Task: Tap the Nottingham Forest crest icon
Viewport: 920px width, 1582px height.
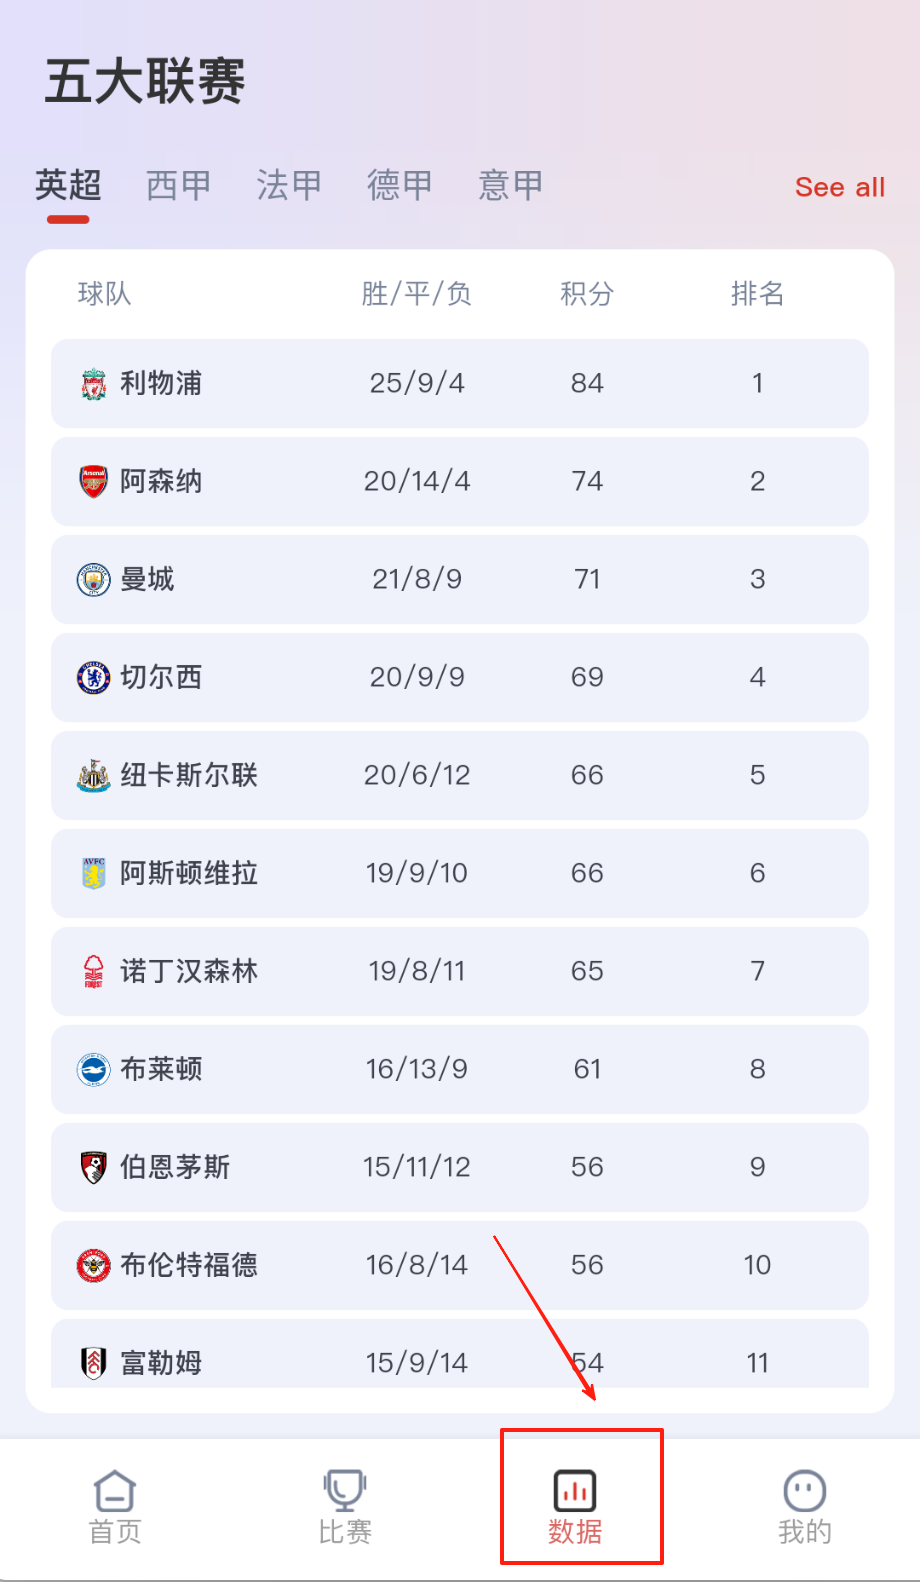Action: coord(94,972)
